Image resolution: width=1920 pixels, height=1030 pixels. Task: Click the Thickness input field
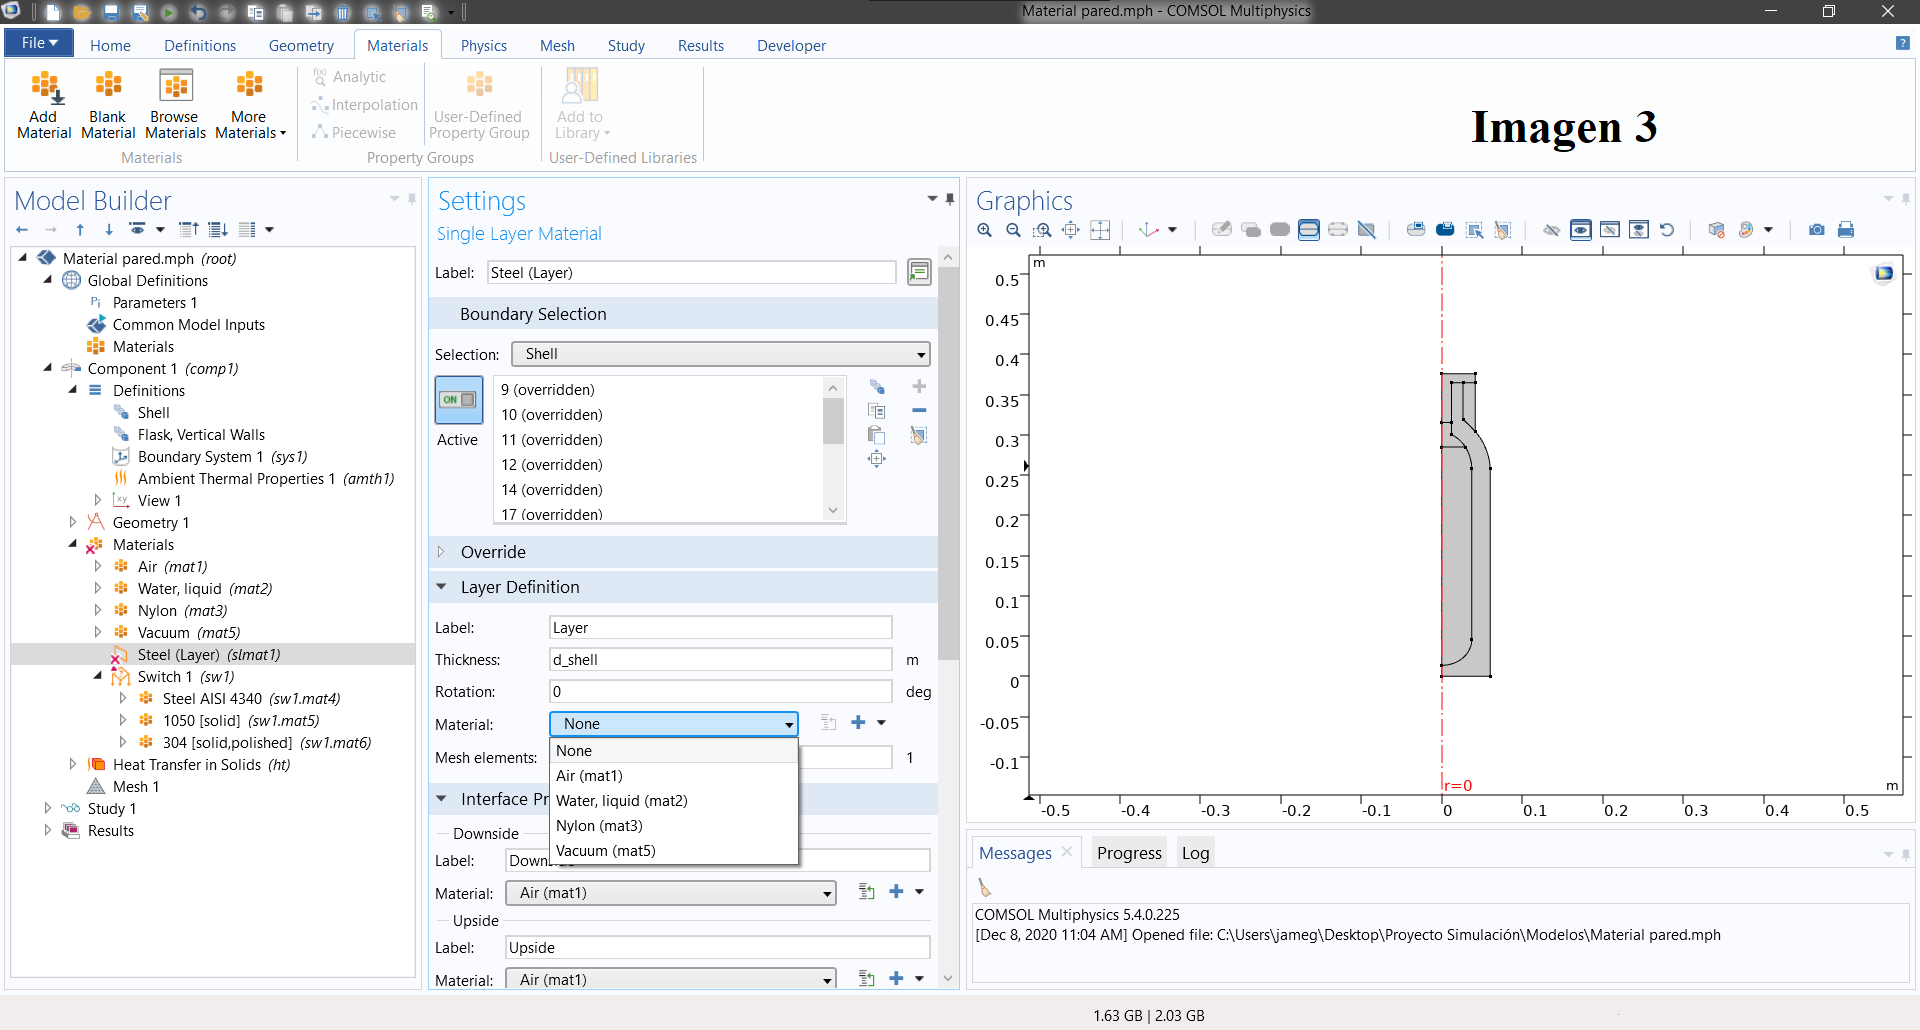tap(720, 660)
